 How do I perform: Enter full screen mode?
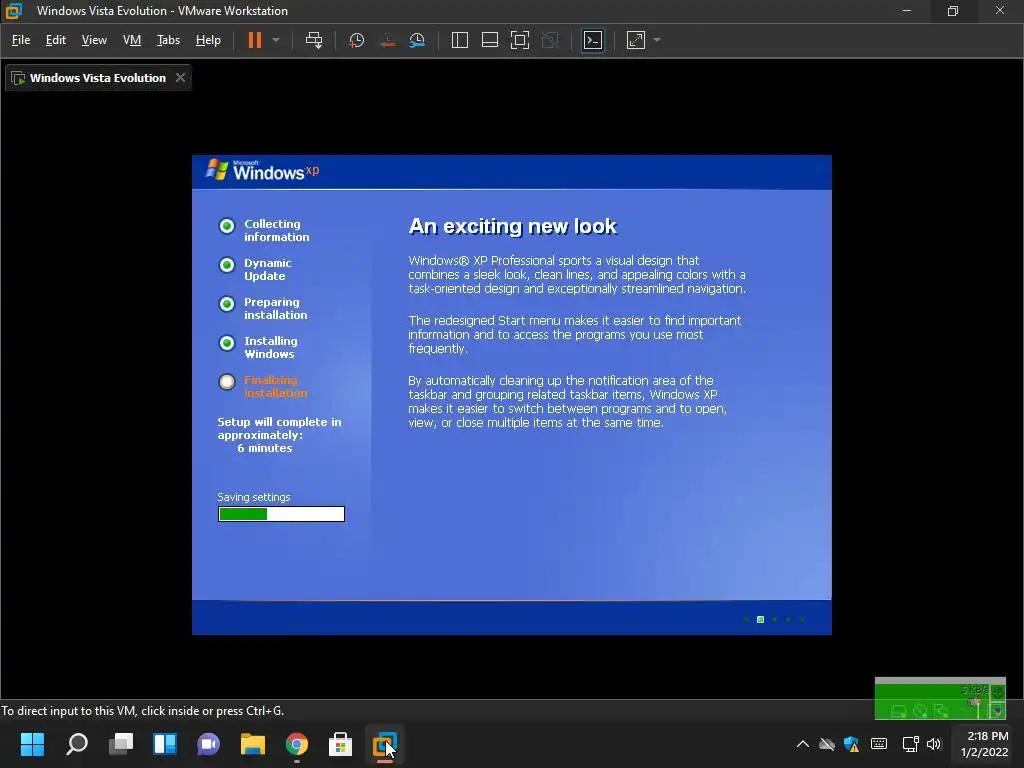pos(520,40)
